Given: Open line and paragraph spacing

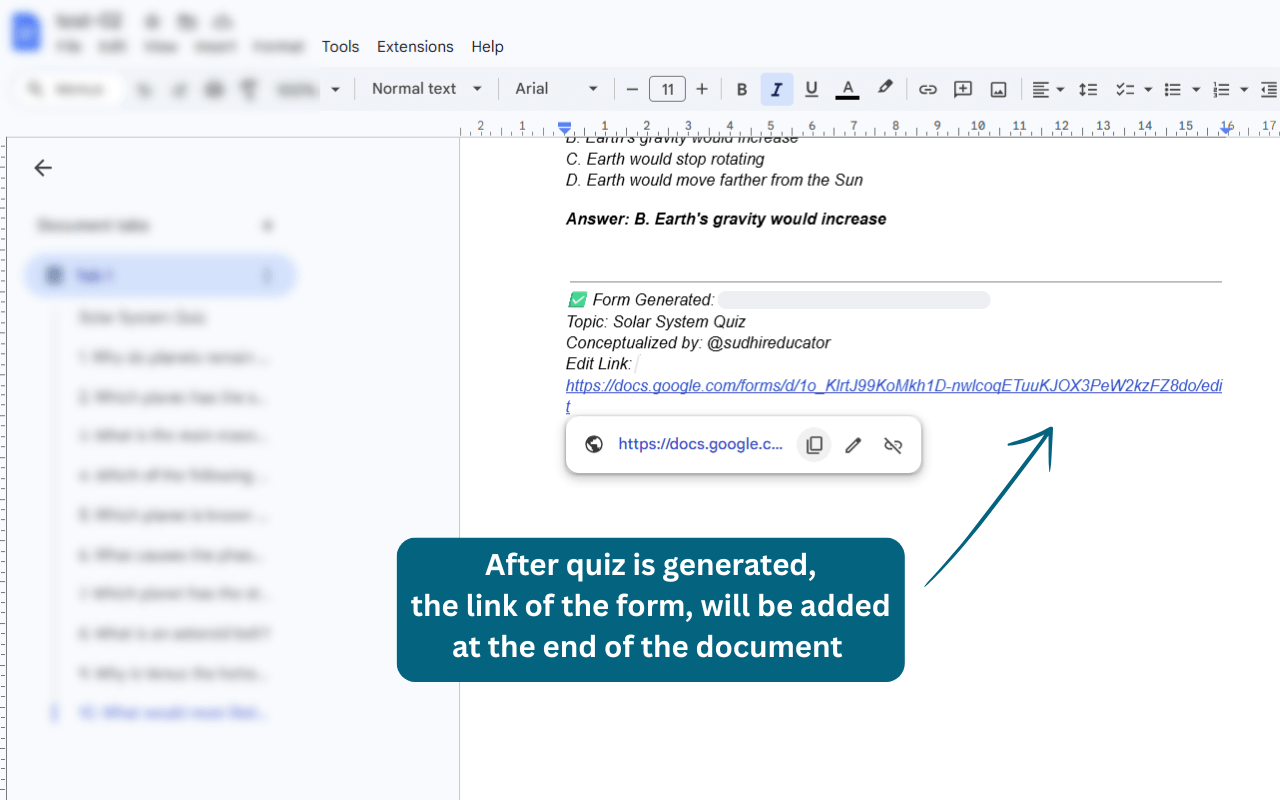Looking at the screenshot, I should point(1088,89).
